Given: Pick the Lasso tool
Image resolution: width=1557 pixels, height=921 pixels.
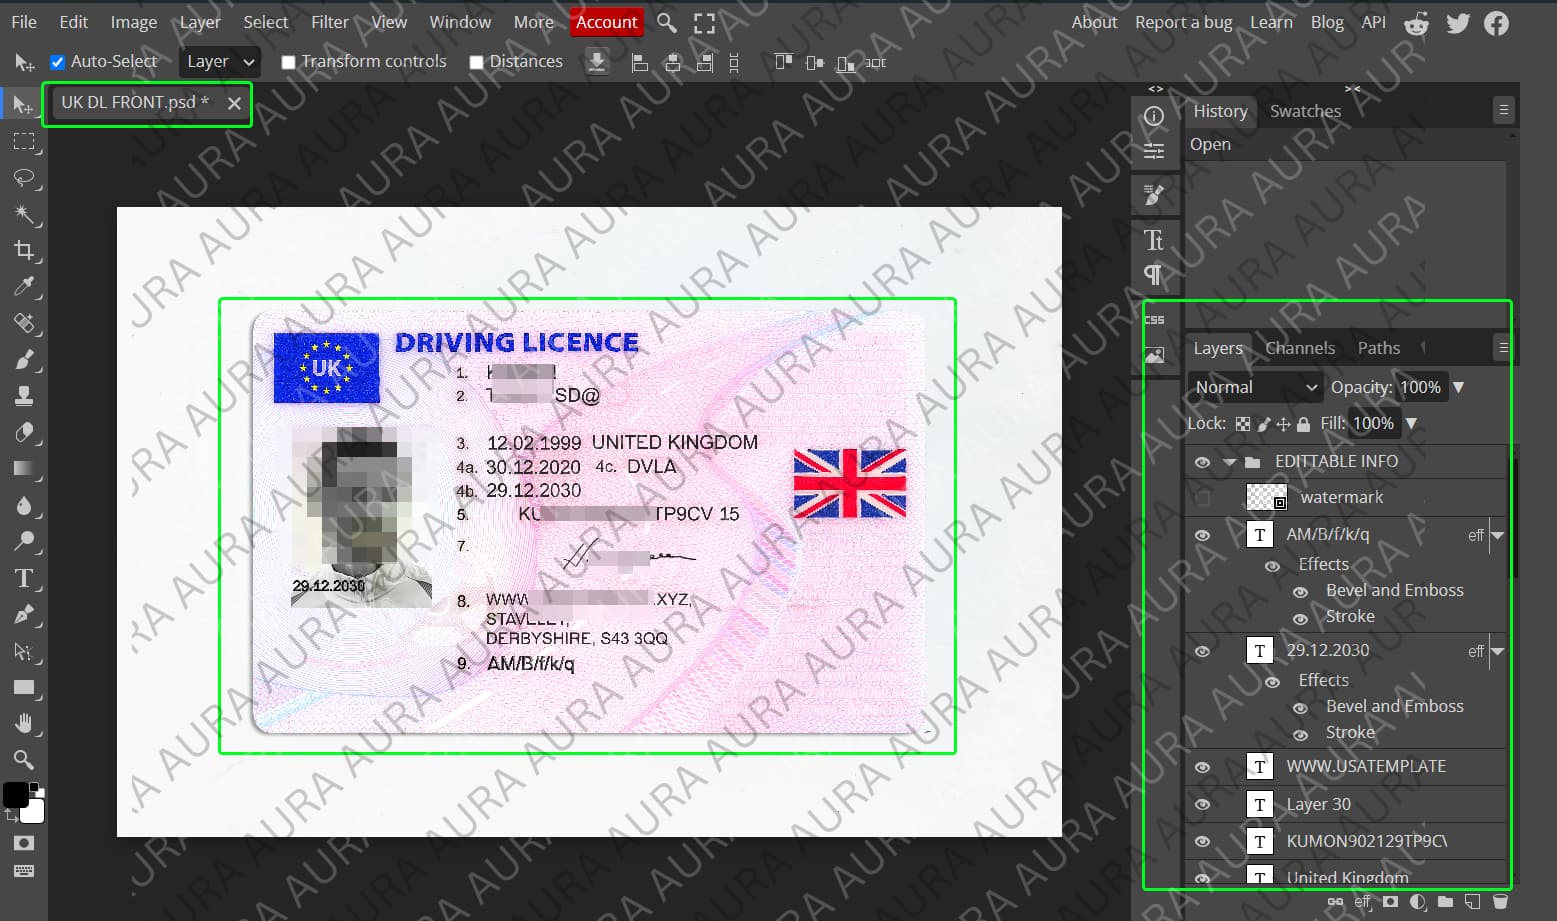Looking at the screenshot, I should [23, 178].
